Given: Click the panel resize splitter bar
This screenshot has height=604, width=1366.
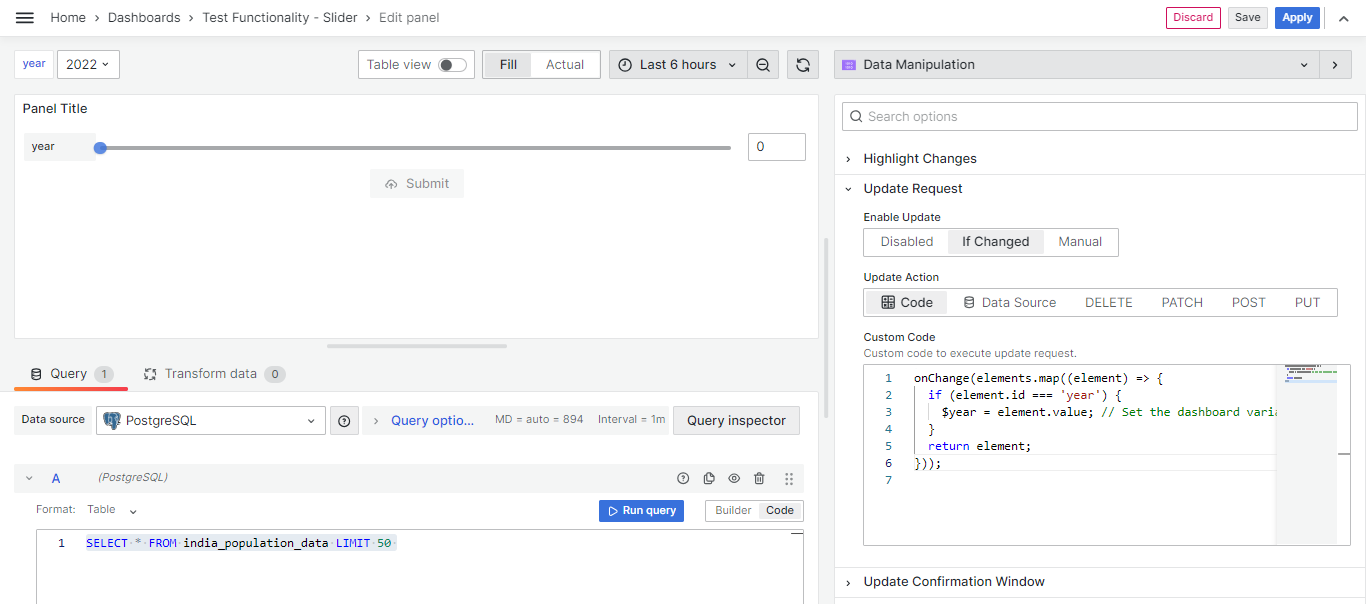Looking at the screenshot, I should (x=417, y=346).
